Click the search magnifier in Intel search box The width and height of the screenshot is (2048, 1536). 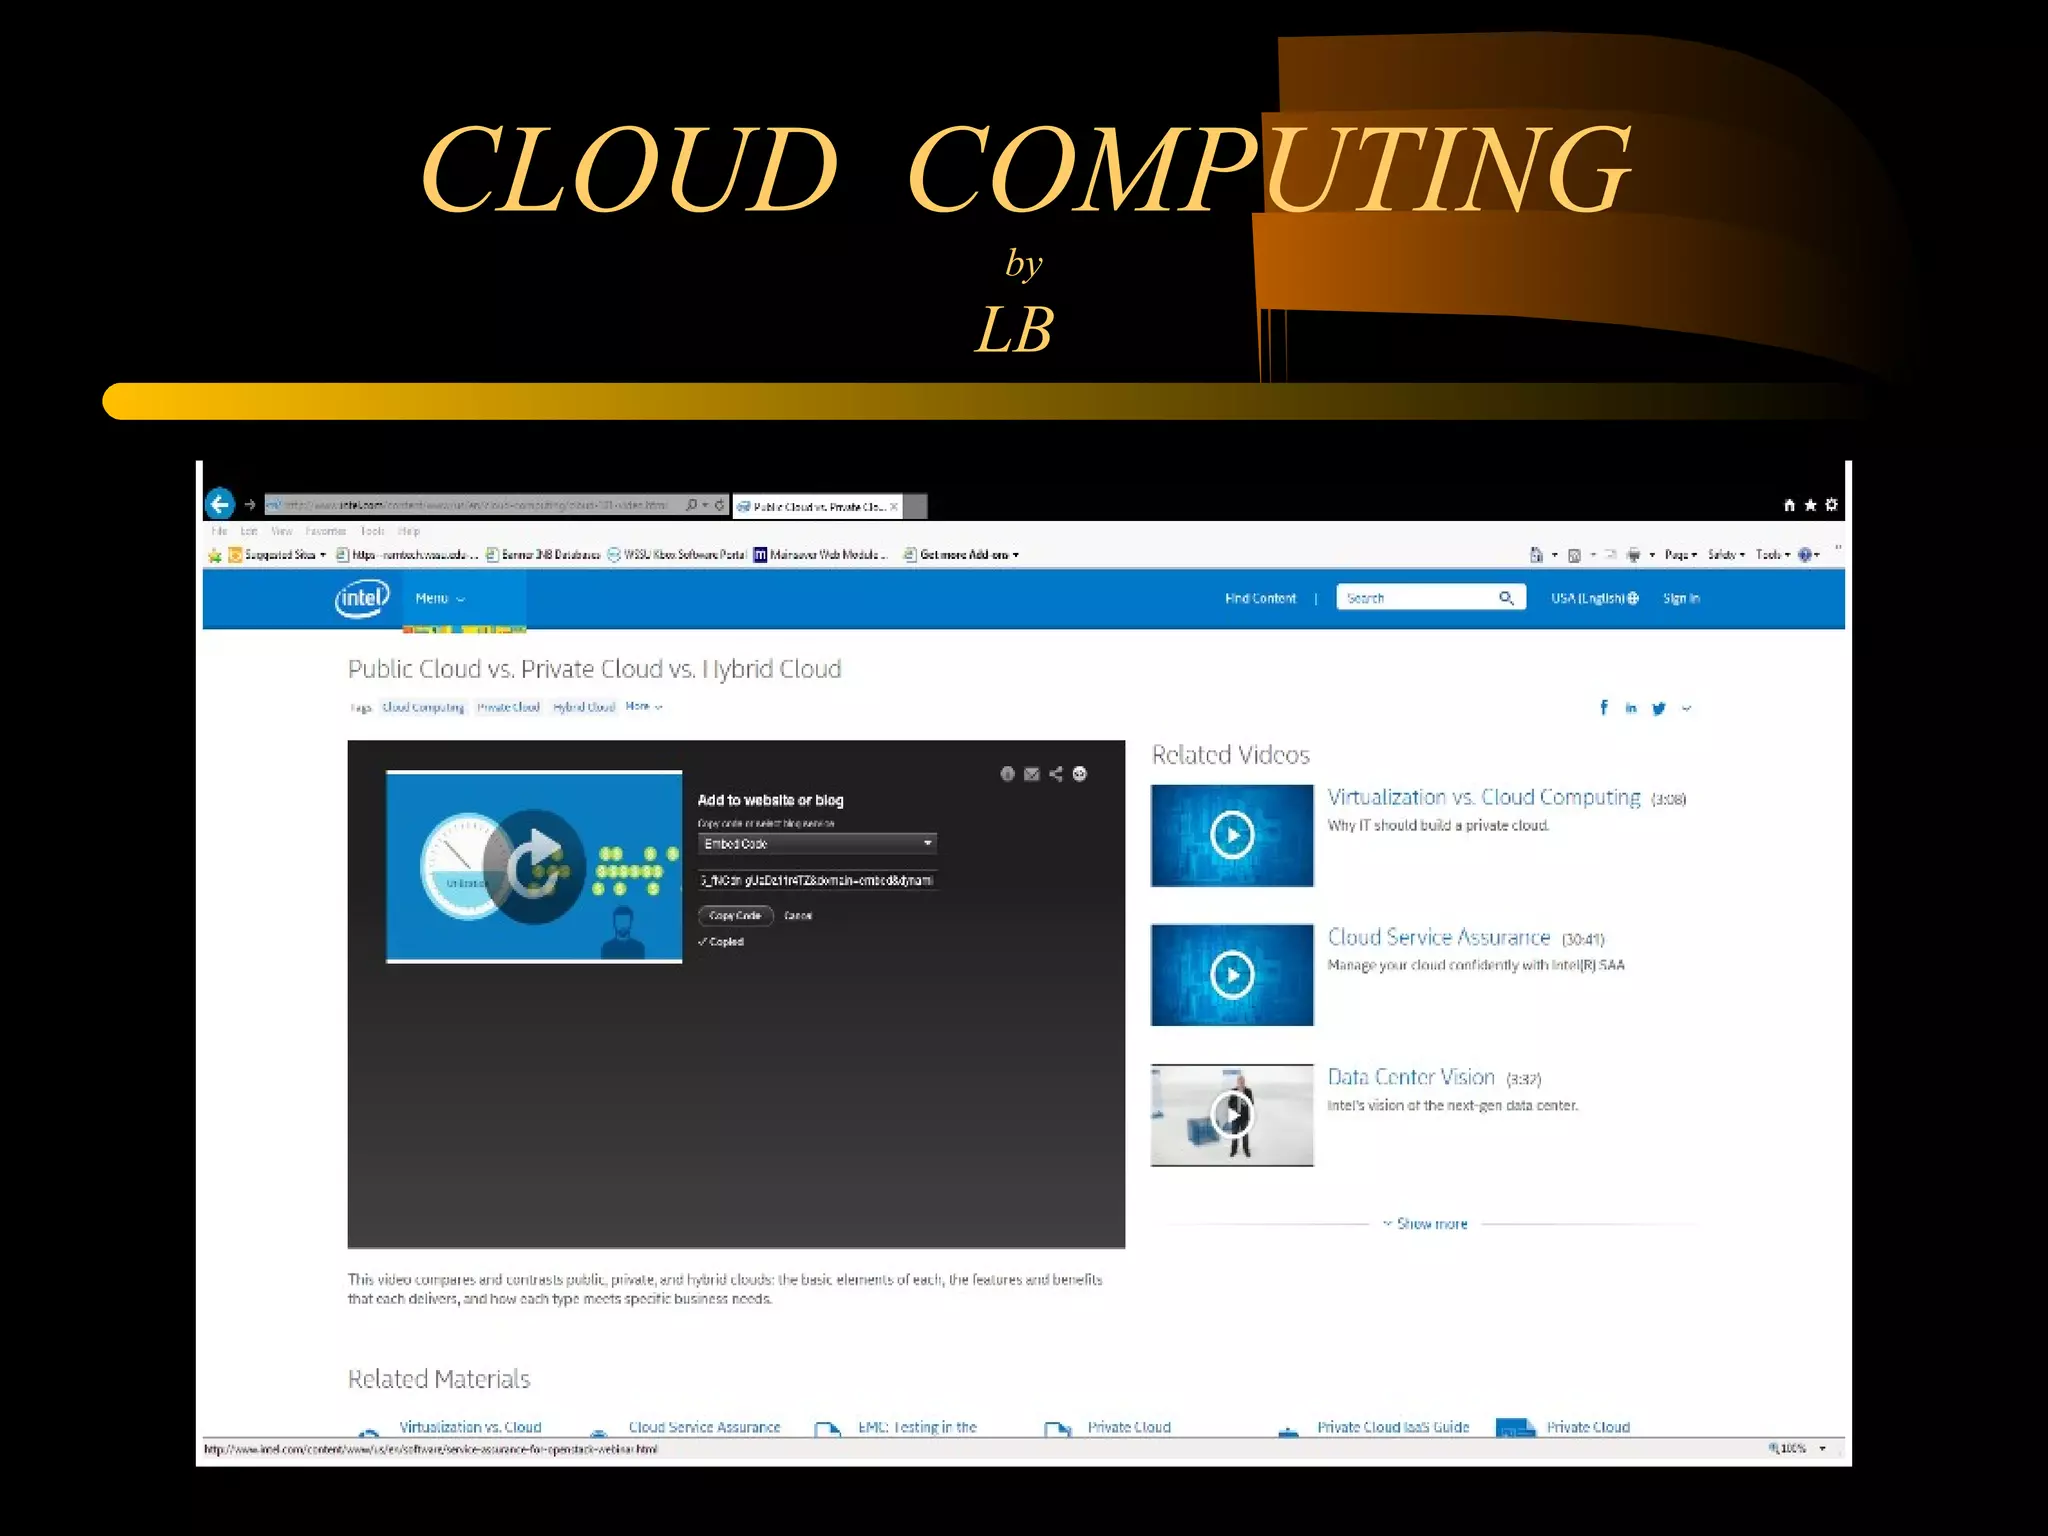1506,598
